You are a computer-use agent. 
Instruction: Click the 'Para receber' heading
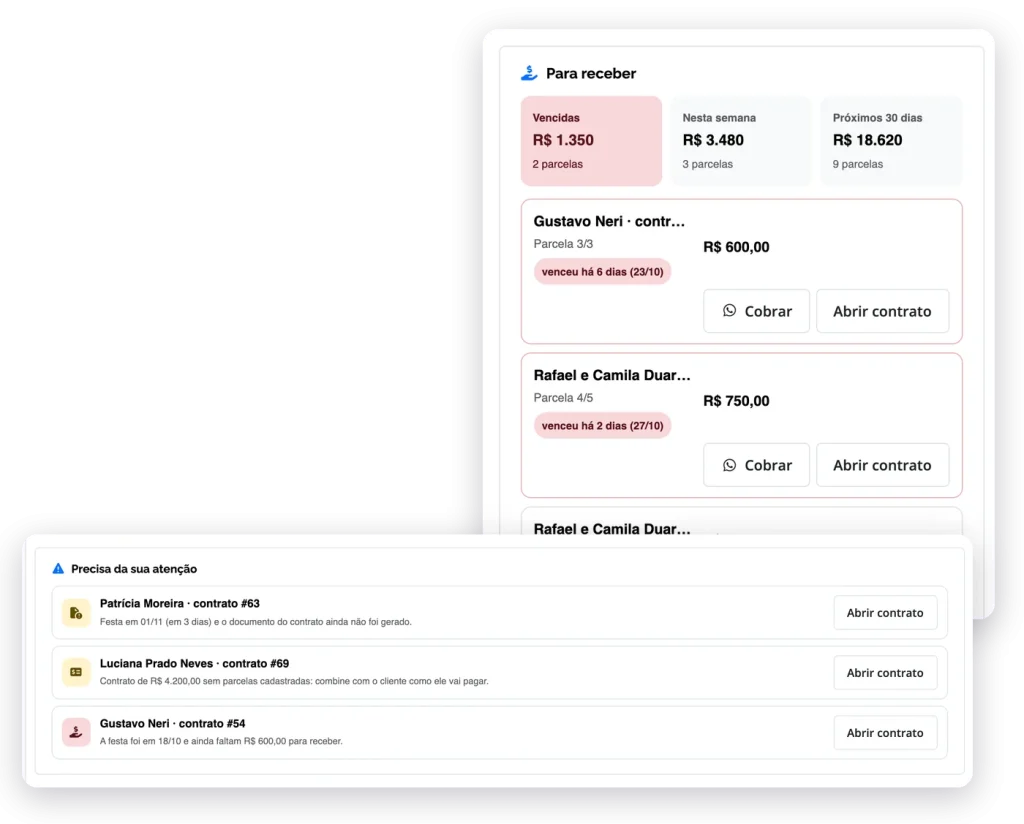[591, 73]
